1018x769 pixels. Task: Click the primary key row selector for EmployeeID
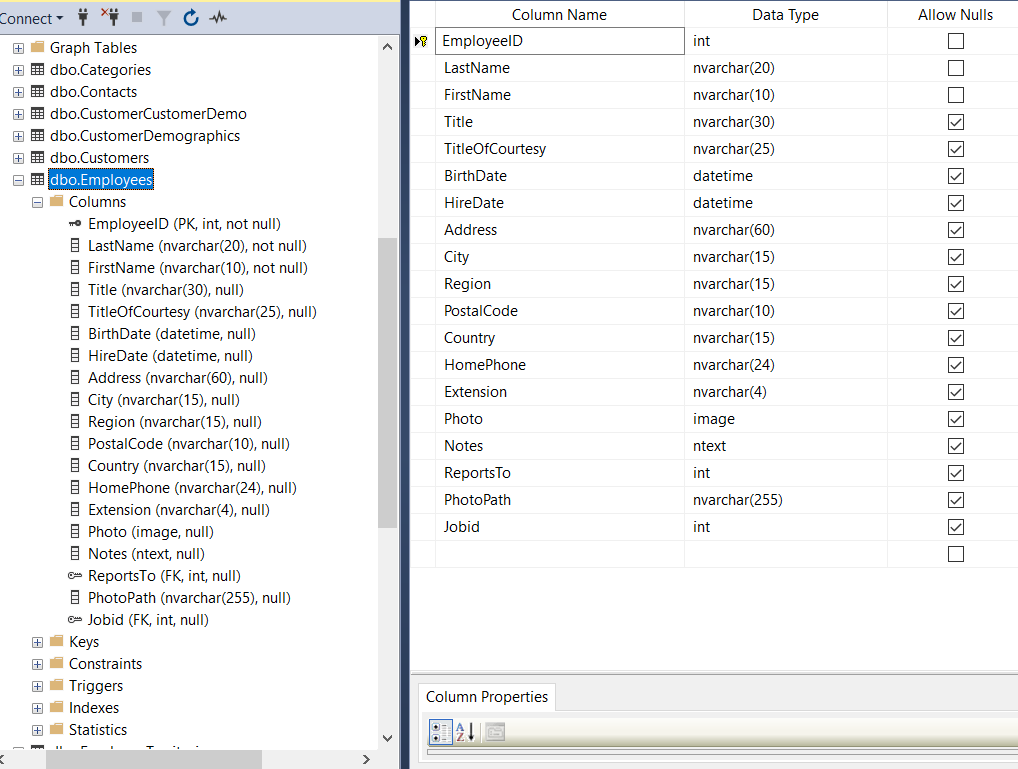(x=421, y=41)
